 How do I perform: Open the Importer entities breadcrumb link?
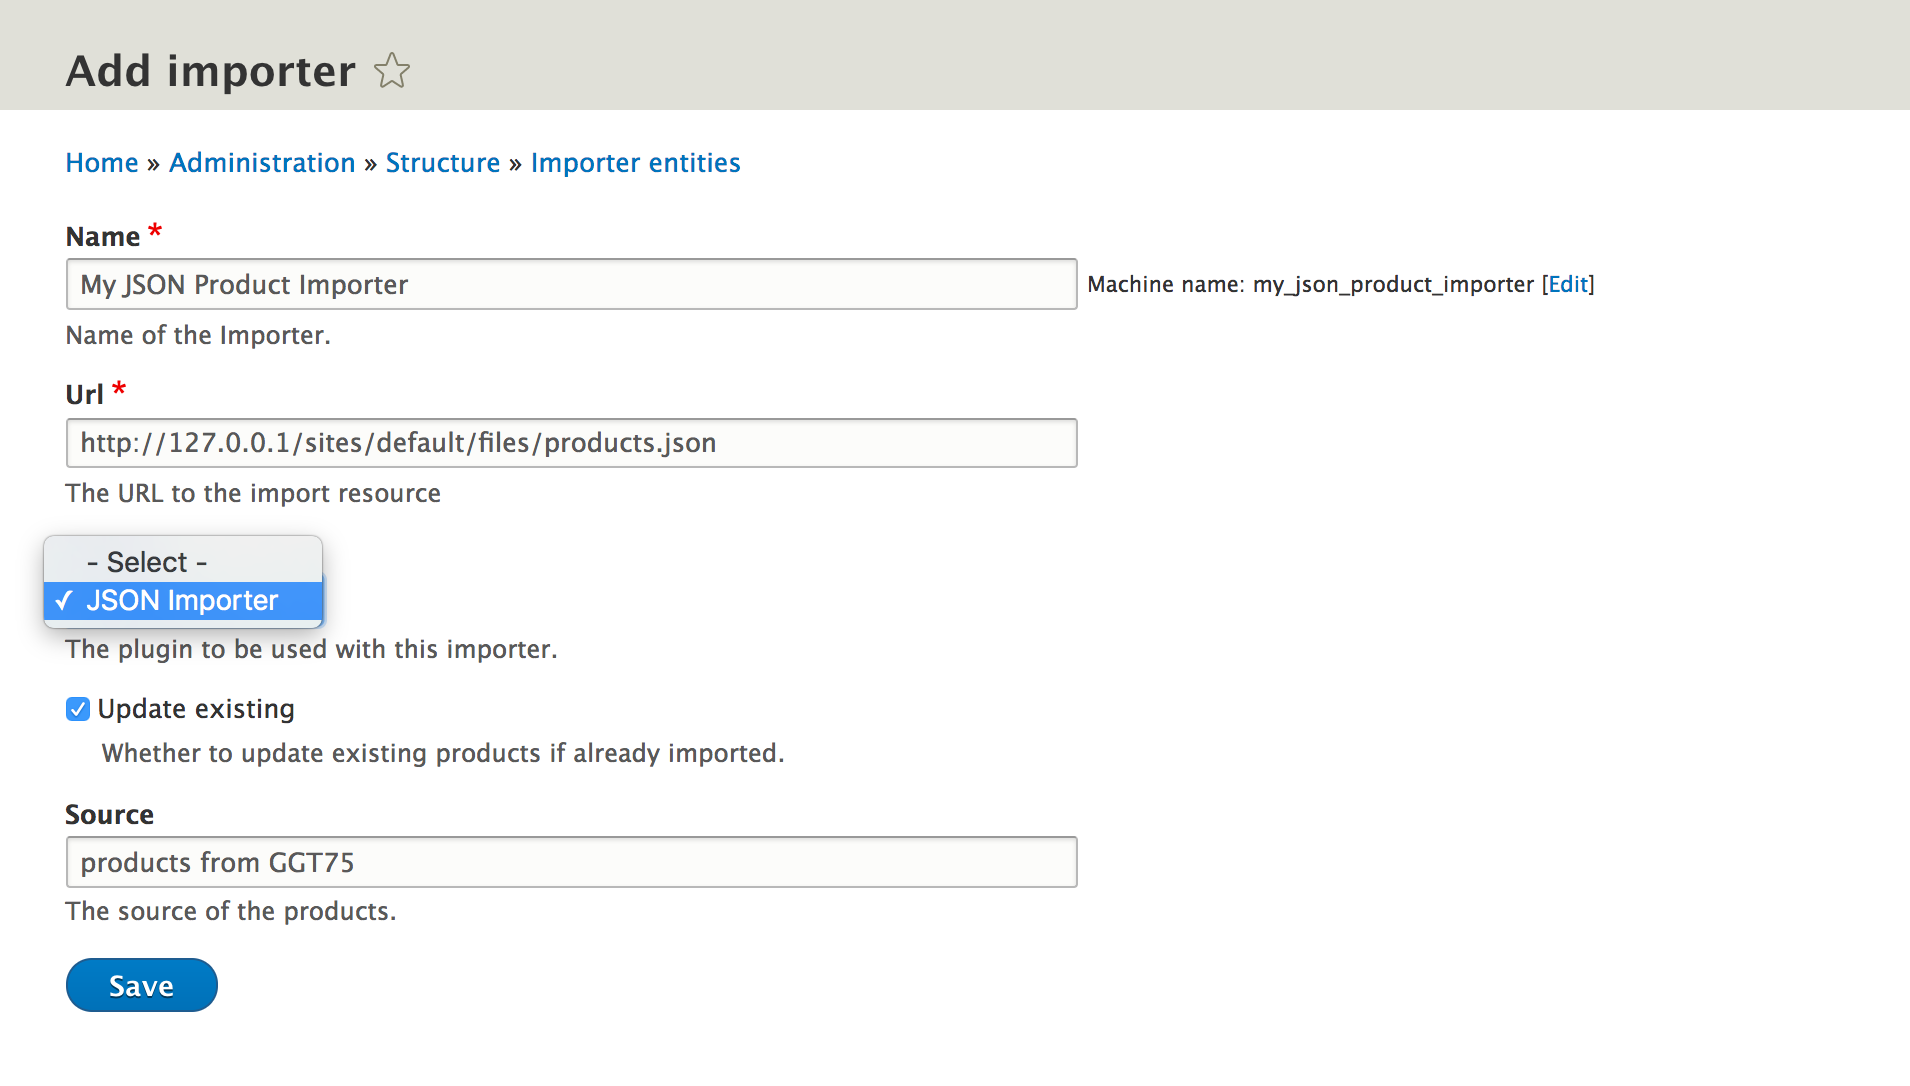[x=635, y=163]
